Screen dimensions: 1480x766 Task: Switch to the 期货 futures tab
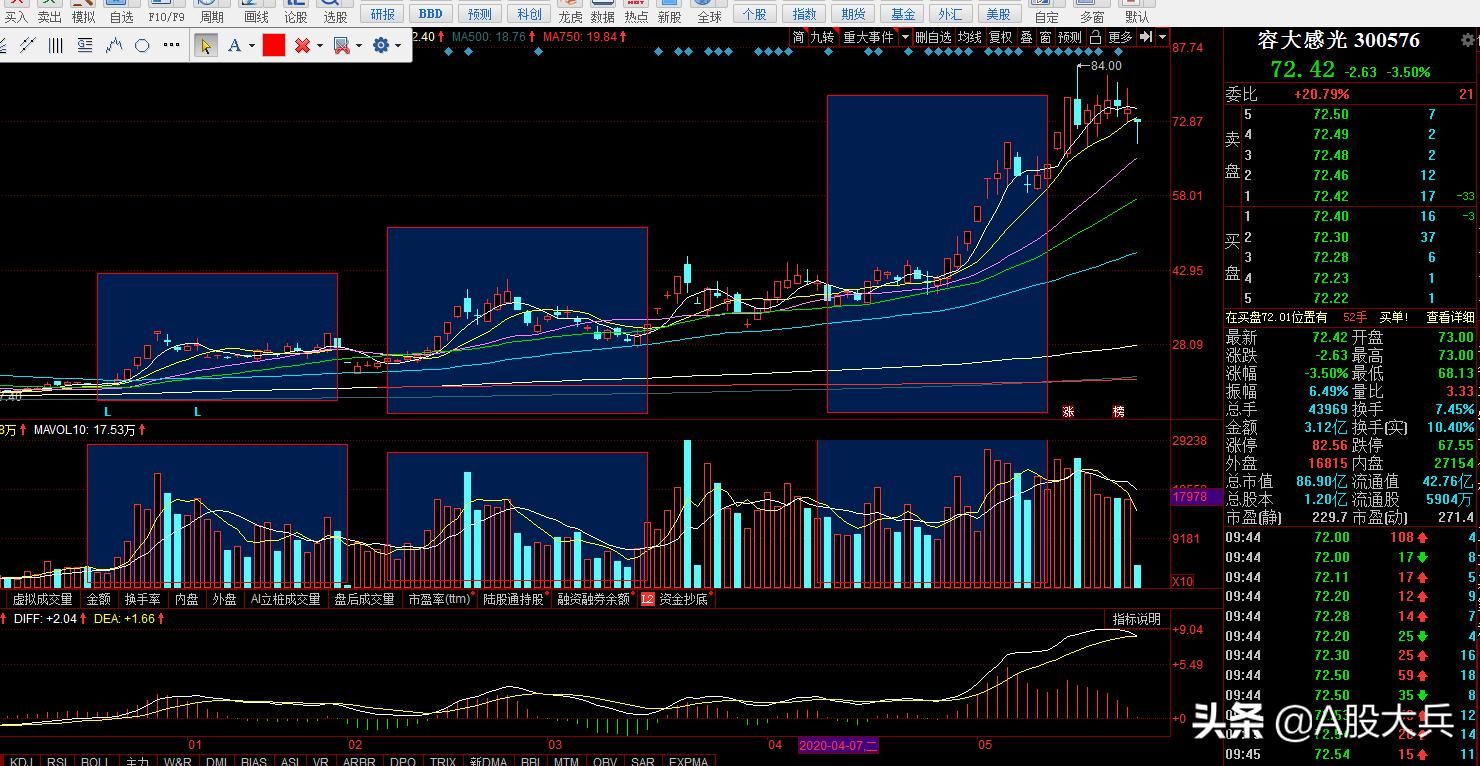coord(853,14)
